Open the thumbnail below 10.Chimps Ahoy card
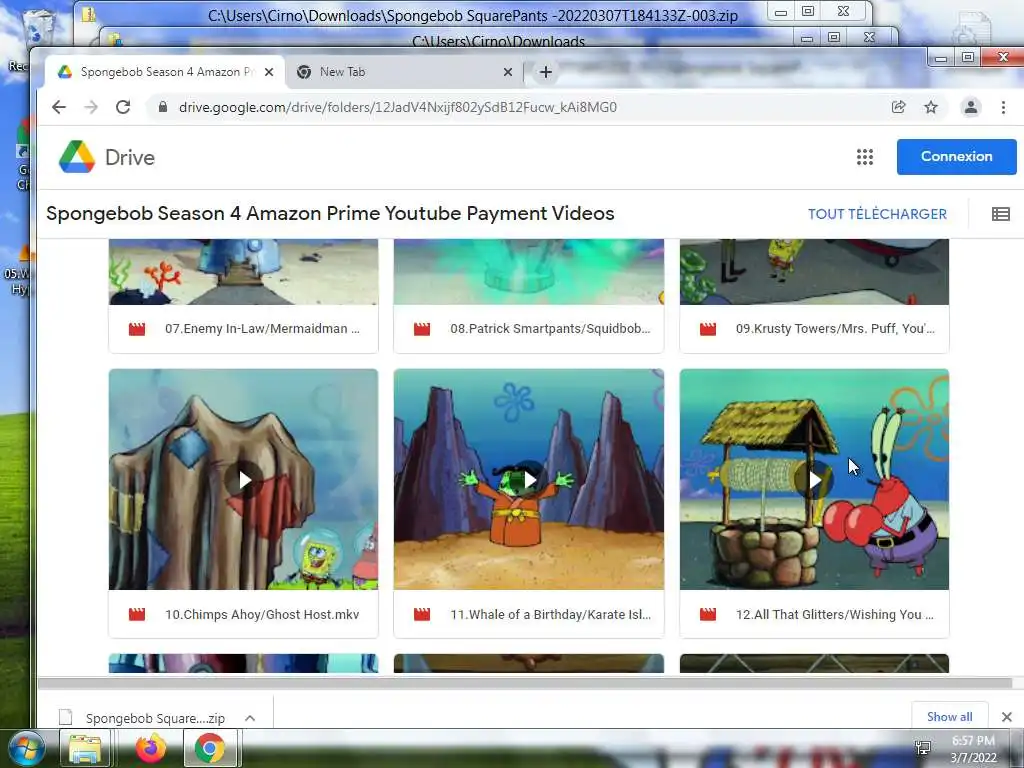Image resolution: width=1024 pixels, height=768 pixels. point(243,663)
